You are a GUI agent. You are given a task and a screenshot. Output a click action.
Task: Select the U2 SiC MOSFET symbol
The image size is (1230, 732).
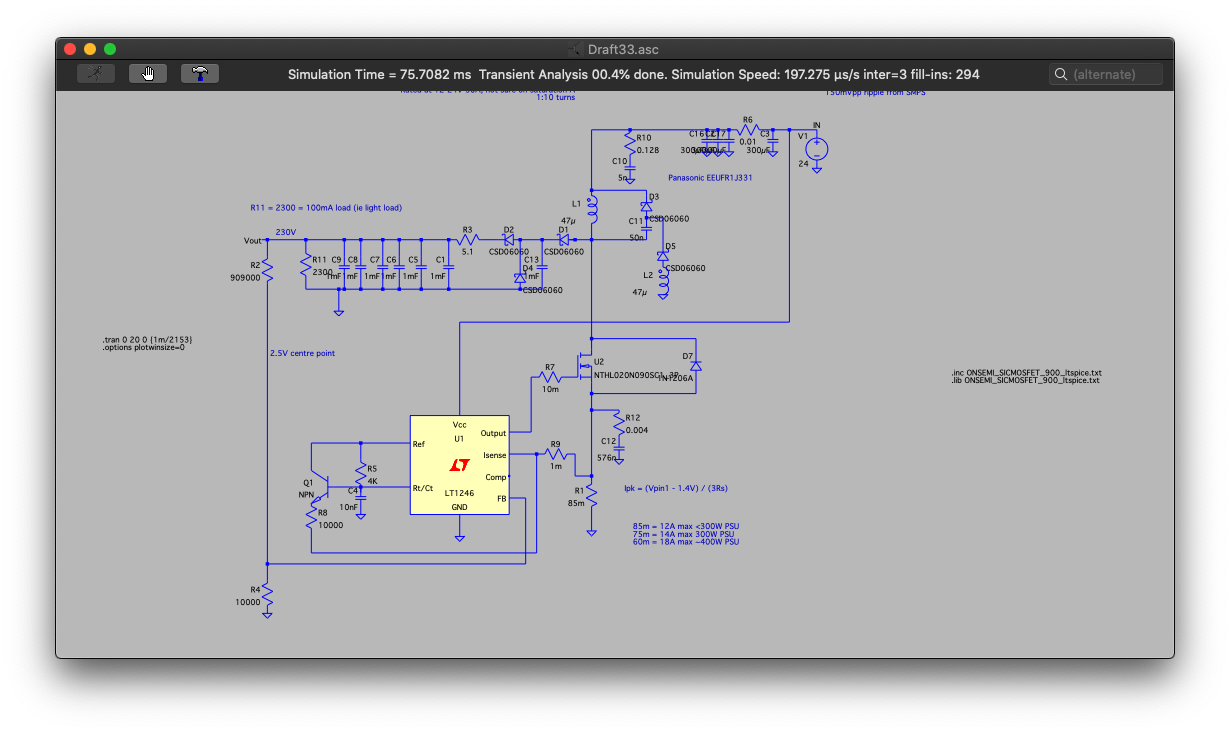pyautogui.click(x=583, y=368)
